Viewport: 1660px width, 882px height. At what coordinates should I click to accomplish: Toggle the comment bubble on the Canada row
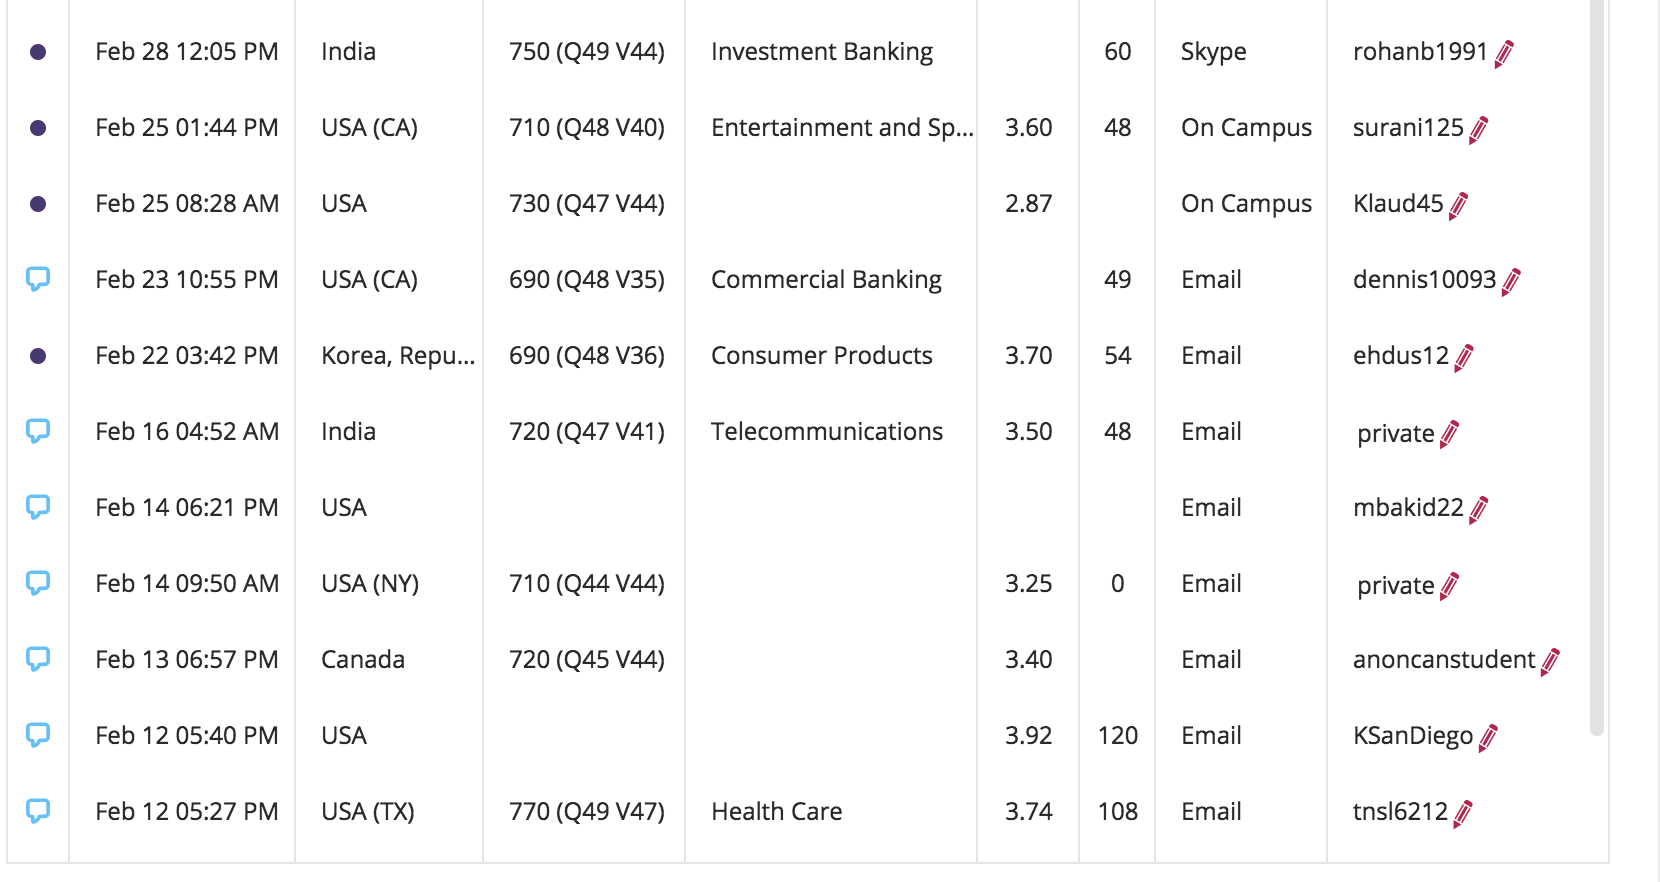[37, 659]
